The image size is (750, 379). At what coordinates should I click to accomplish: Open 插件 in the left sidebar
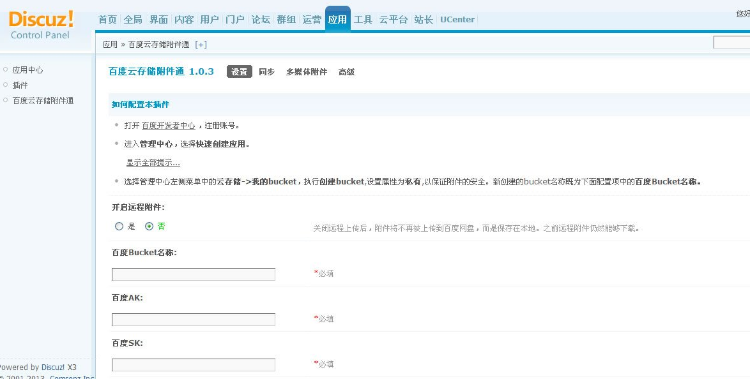coord(20,85)
